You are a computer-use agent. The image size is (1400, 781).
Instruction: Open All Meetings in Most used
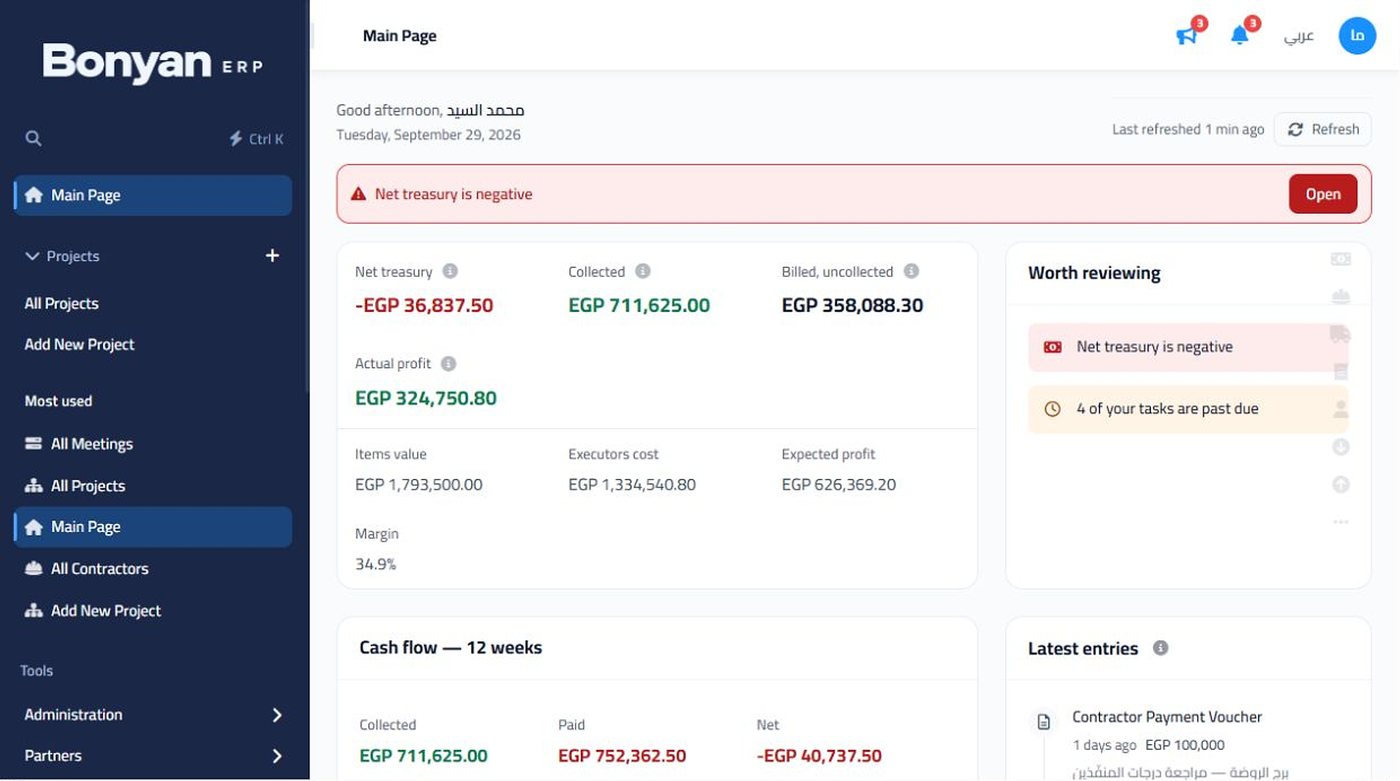(x=152, y=444)
